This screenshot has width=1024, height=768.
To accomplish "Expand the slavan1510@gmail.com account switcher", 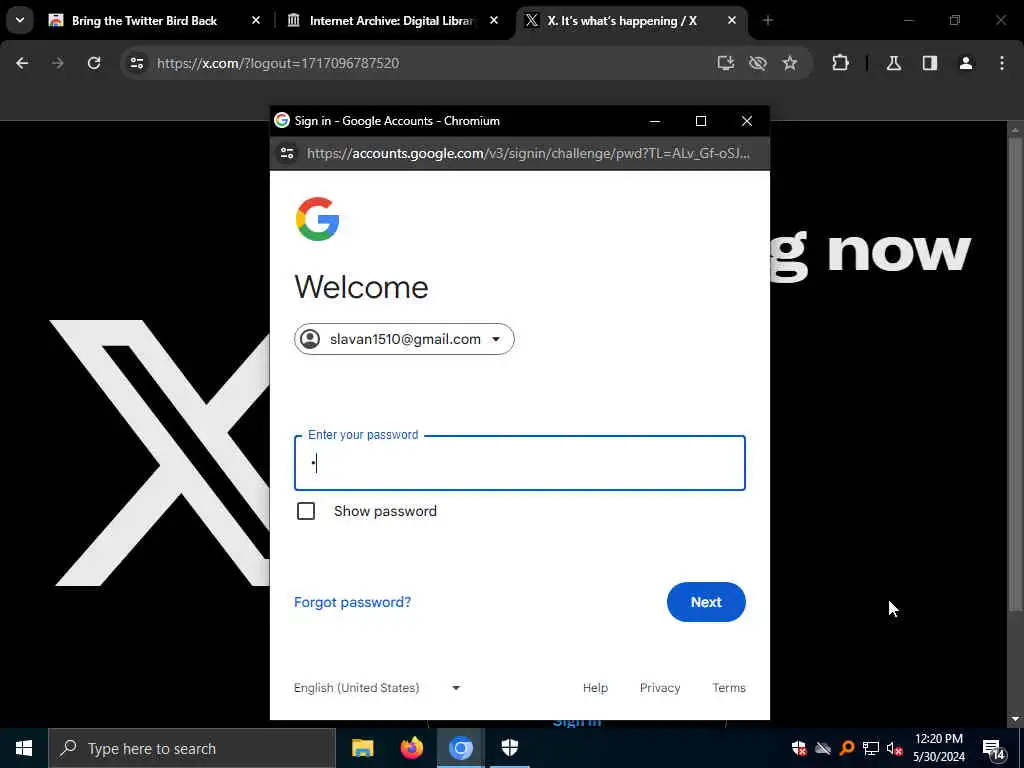I will click(x=404, y=339).
